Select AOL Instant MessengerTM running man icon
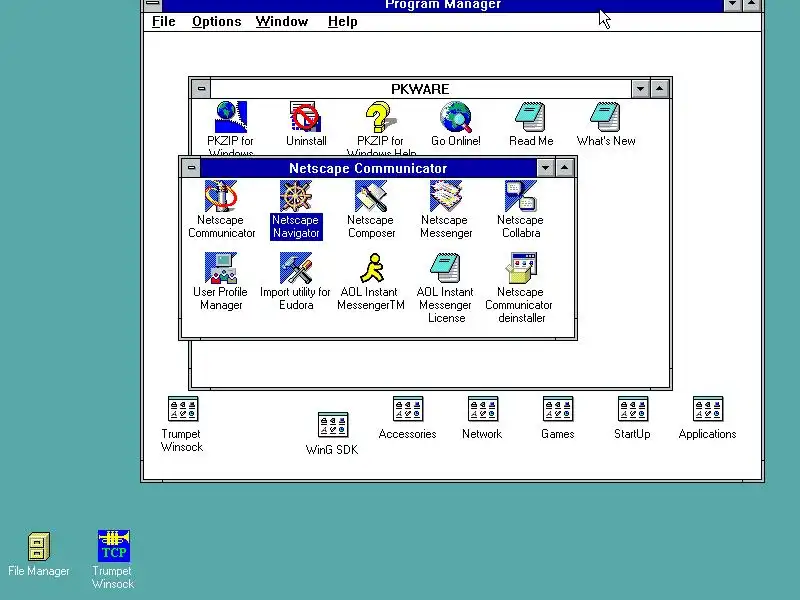Image resolution: width=800 pixels, height=600 pixels. click(371, 268)
